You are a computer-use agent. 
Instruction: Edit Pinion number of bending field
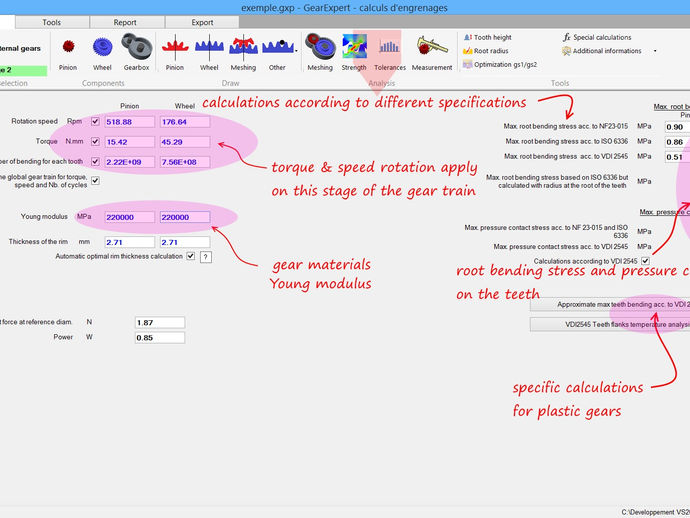coord(129,162)
